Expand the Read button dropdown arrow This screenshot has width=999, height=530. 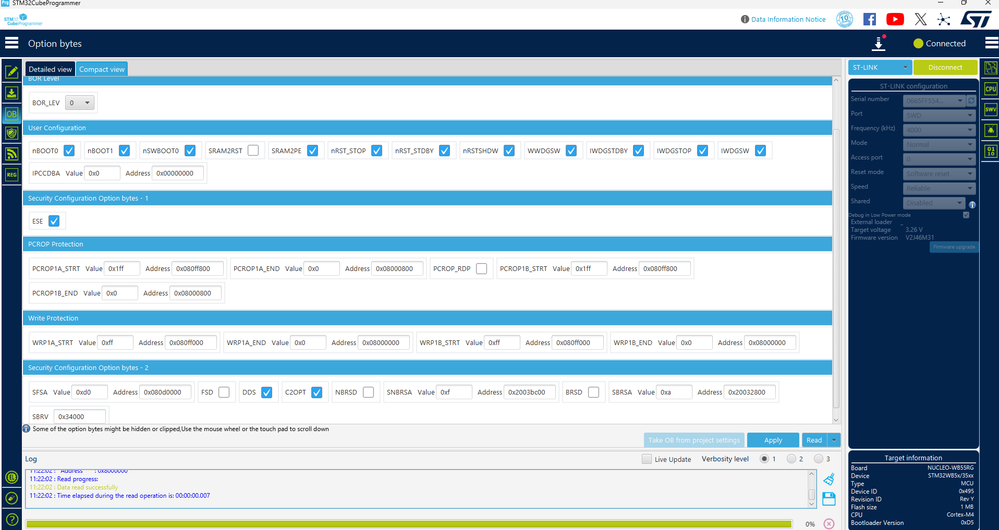(x=834, y=440)
